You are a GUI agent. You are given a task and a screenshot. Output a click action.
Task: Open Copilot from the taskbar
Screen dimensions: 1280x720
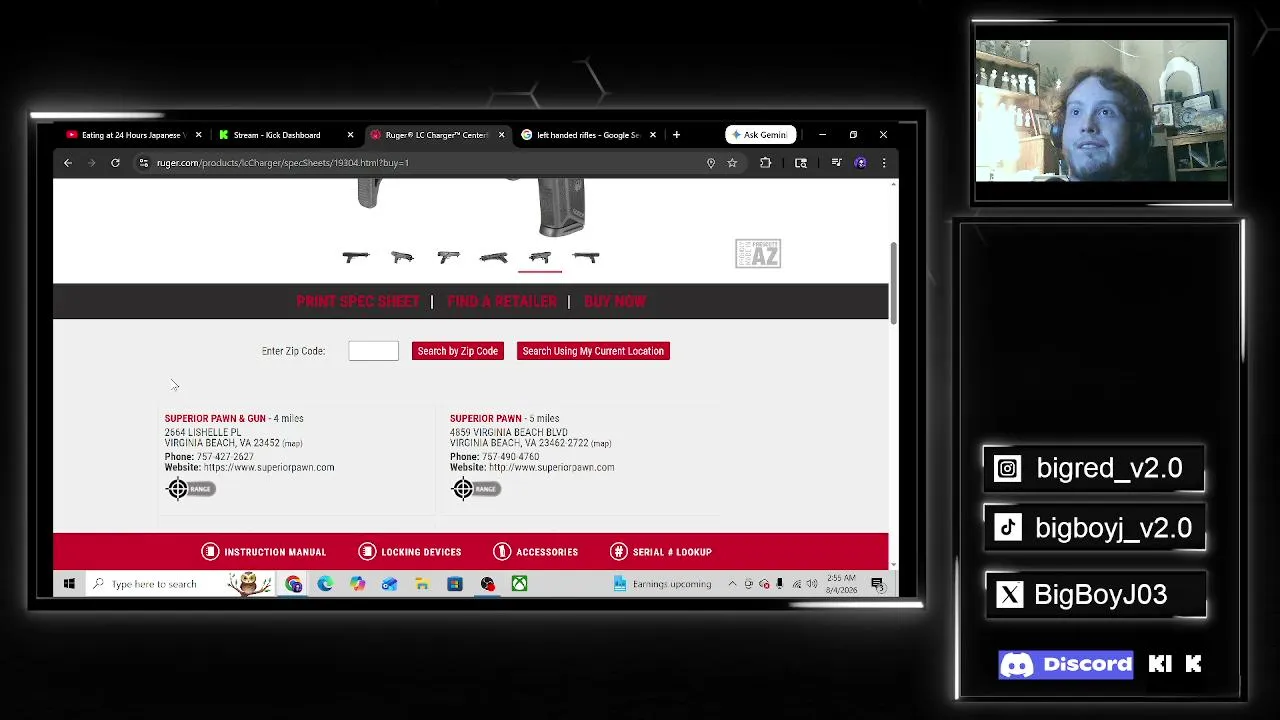[x=357, y=584]
